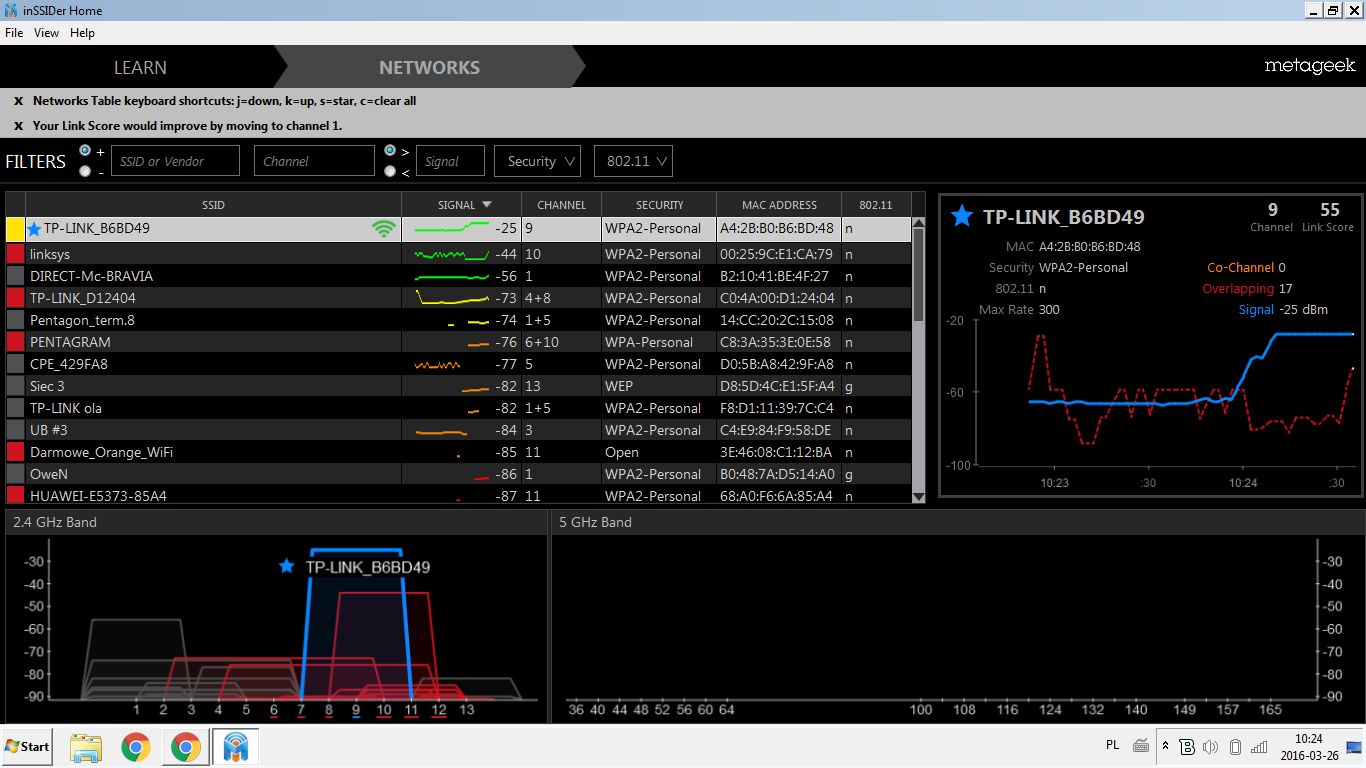Viewport: 1366px width, 768px height.
Task: Click the star on the 2.4 GHz graph label
Action: click(287, 566)
